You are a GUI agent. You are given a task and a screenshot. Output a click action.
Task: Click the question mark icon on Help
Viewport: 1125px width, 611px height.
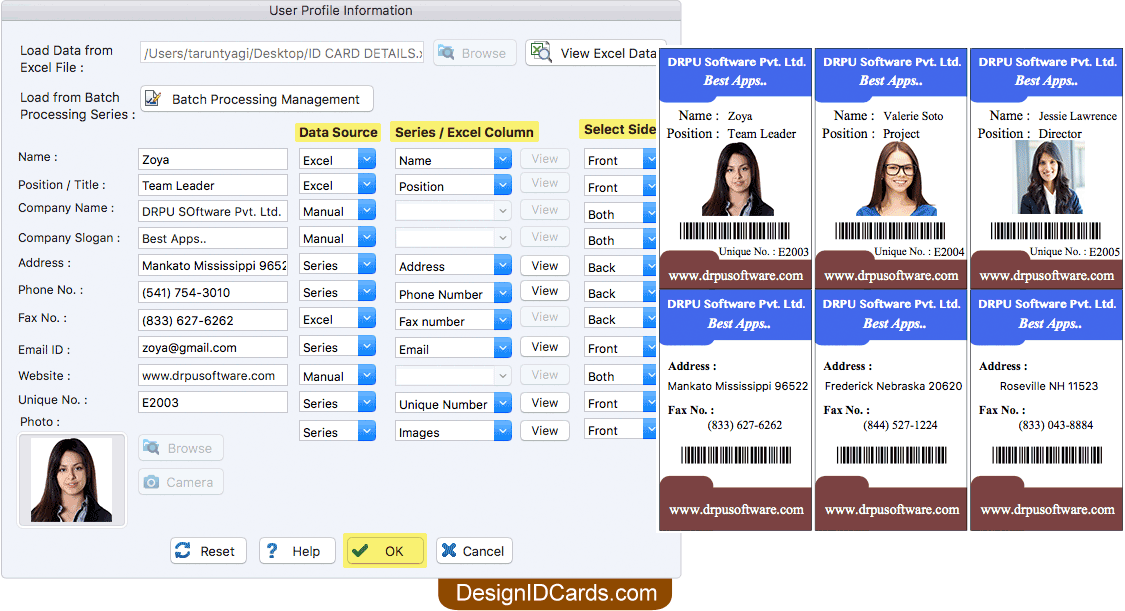click(272, 551)
